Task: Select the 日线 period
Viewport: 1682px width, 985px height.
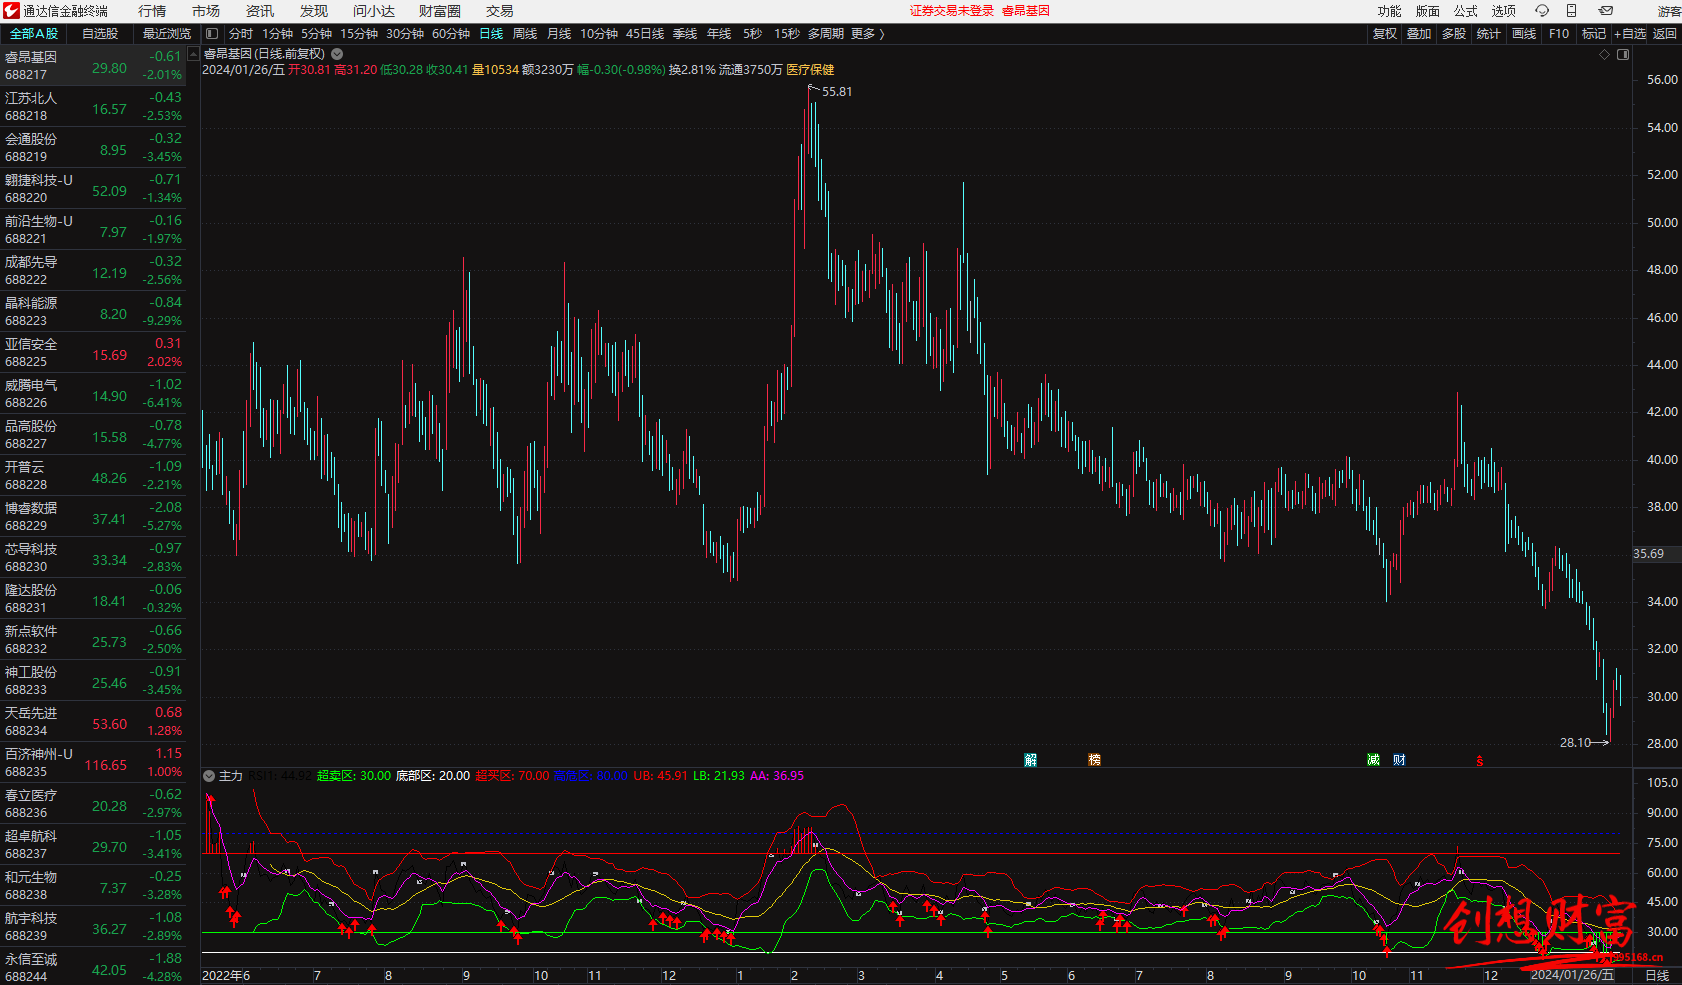Action: point(491,34)
